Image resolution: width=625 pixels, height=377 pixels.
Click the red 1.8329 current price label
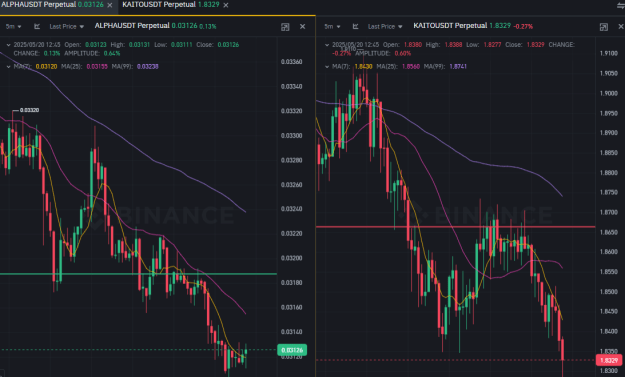click(609, 360)
